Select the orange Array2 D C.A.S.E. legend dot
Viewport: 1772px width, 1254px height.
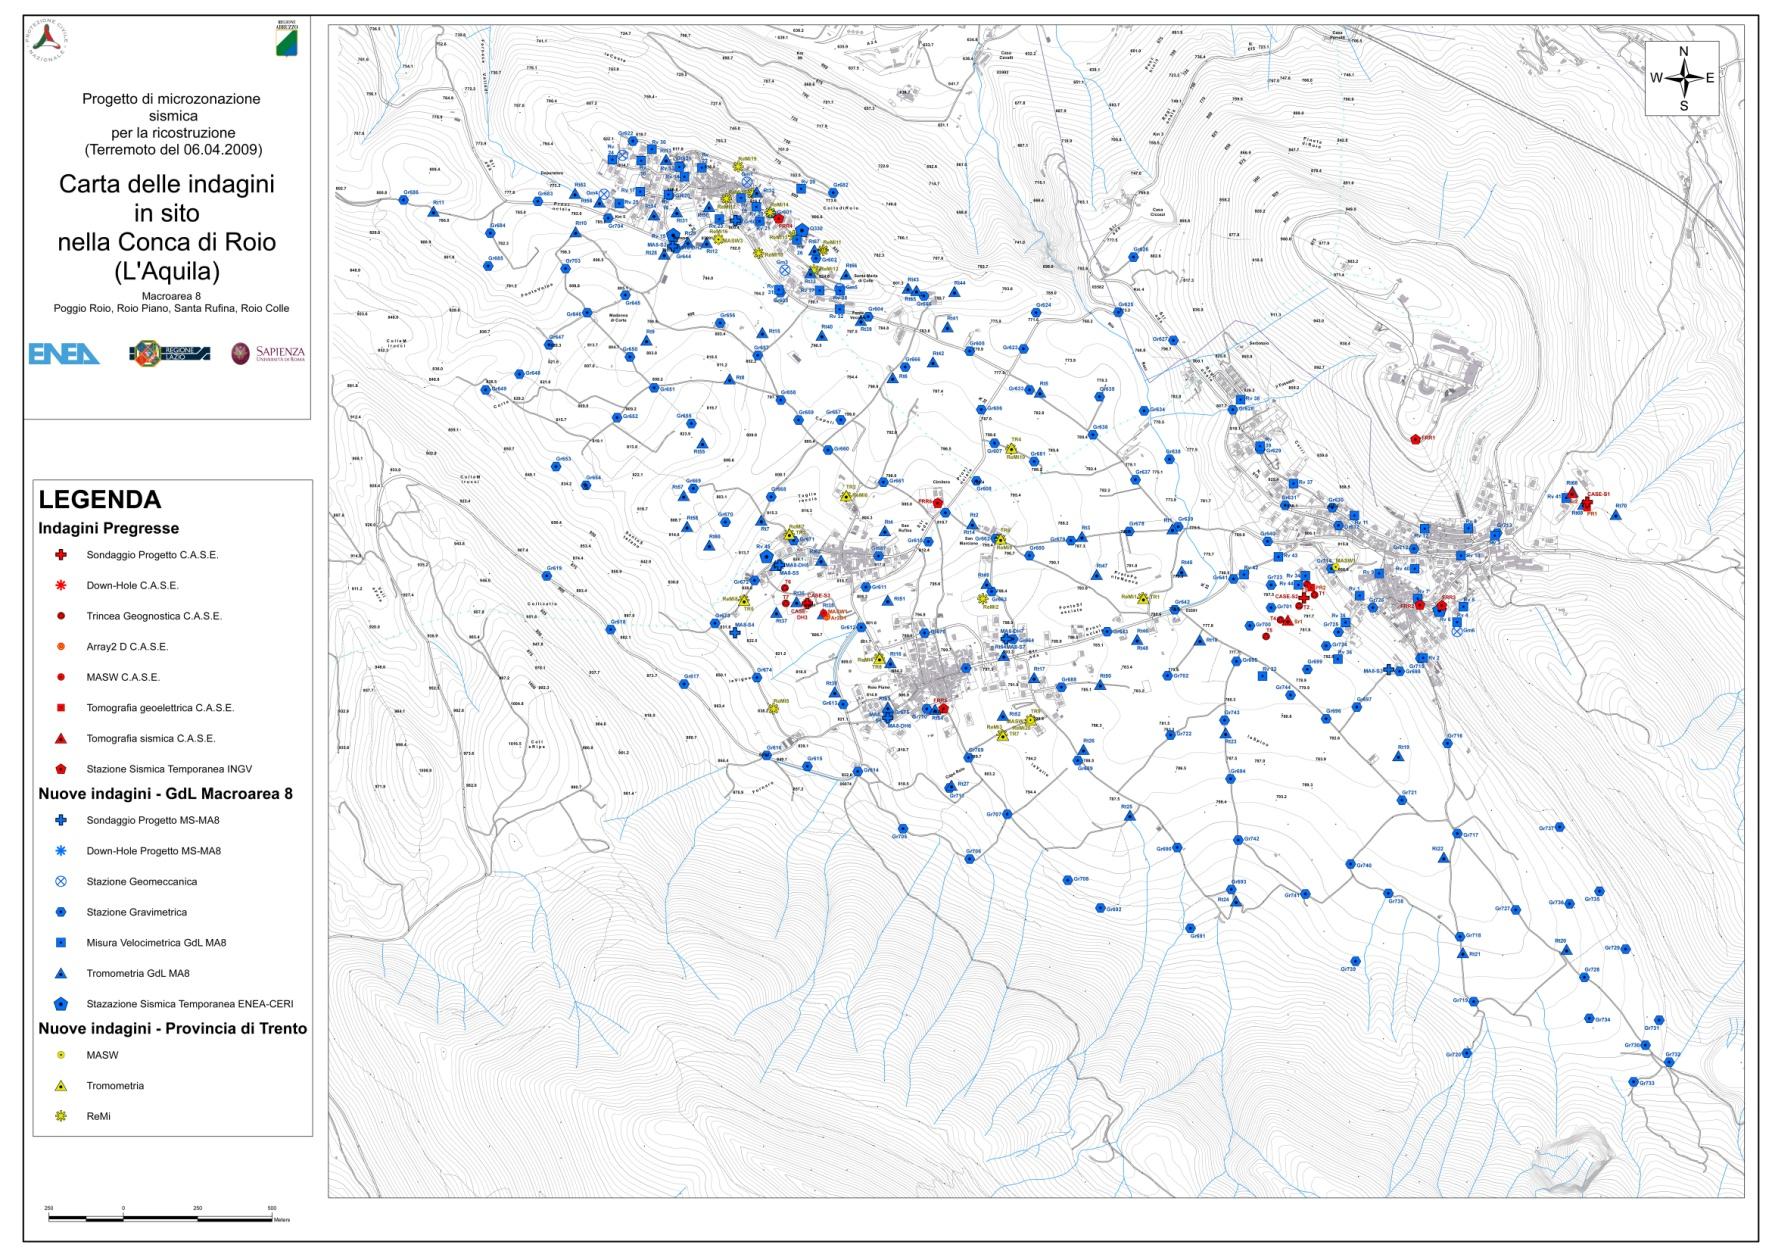point(61,647)
